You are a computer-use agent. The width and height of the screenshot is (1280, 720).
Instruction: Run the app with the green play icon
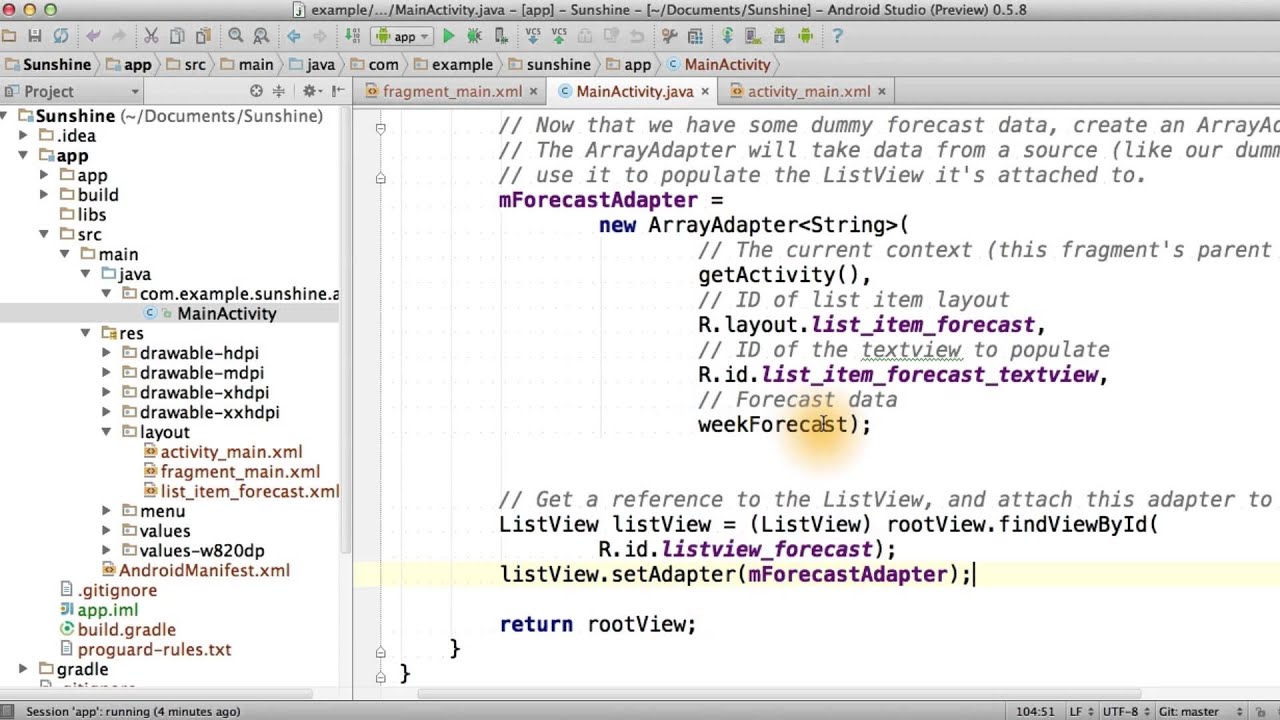pyautogui.click(x=448, y=37)
